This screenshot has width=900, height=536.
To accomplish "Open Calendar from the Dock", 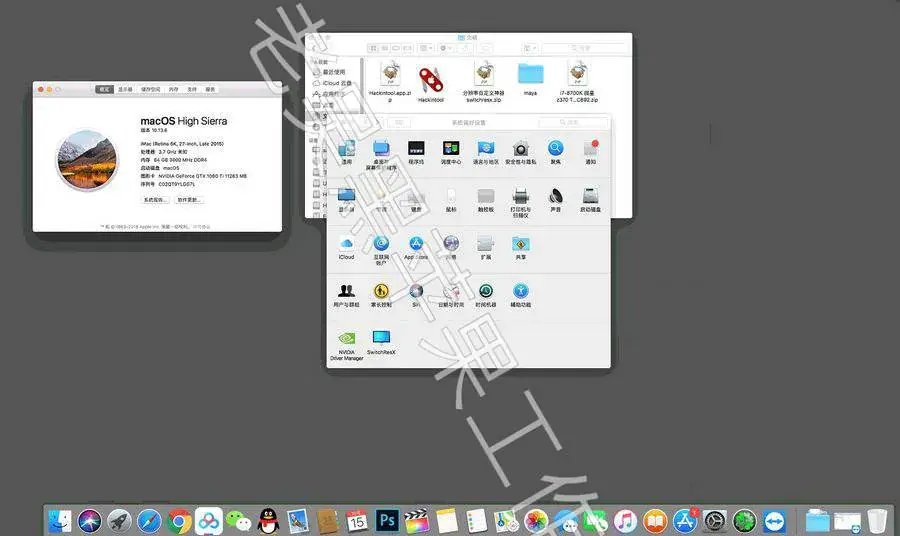I will coord(358,521).
